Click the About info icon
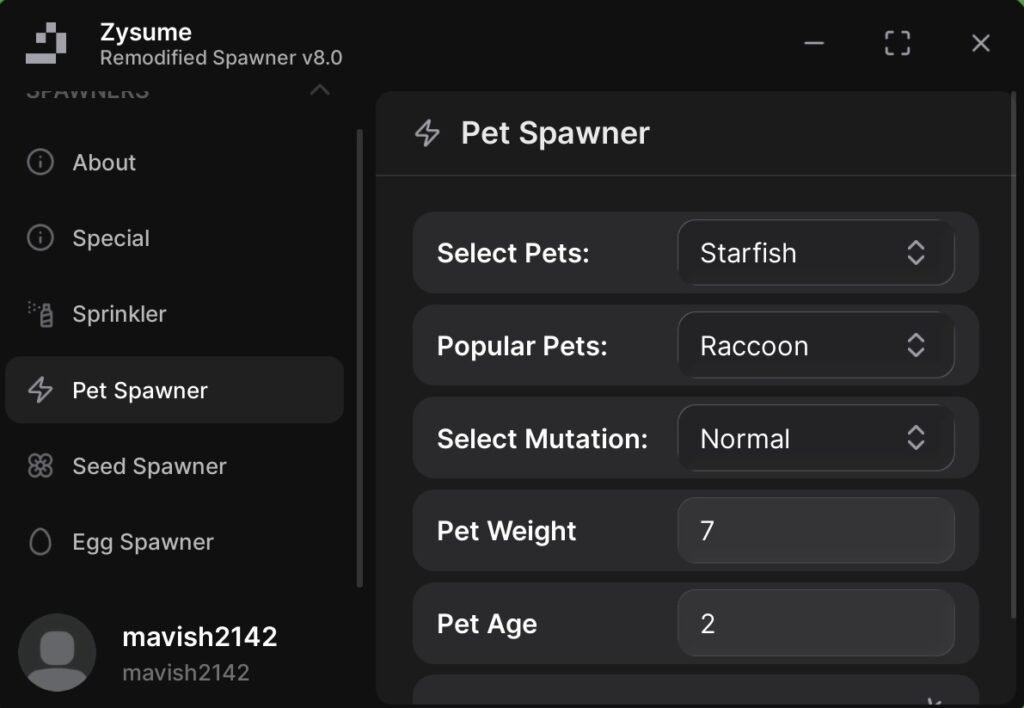1024x708 pixels. (x=40, y=162)
